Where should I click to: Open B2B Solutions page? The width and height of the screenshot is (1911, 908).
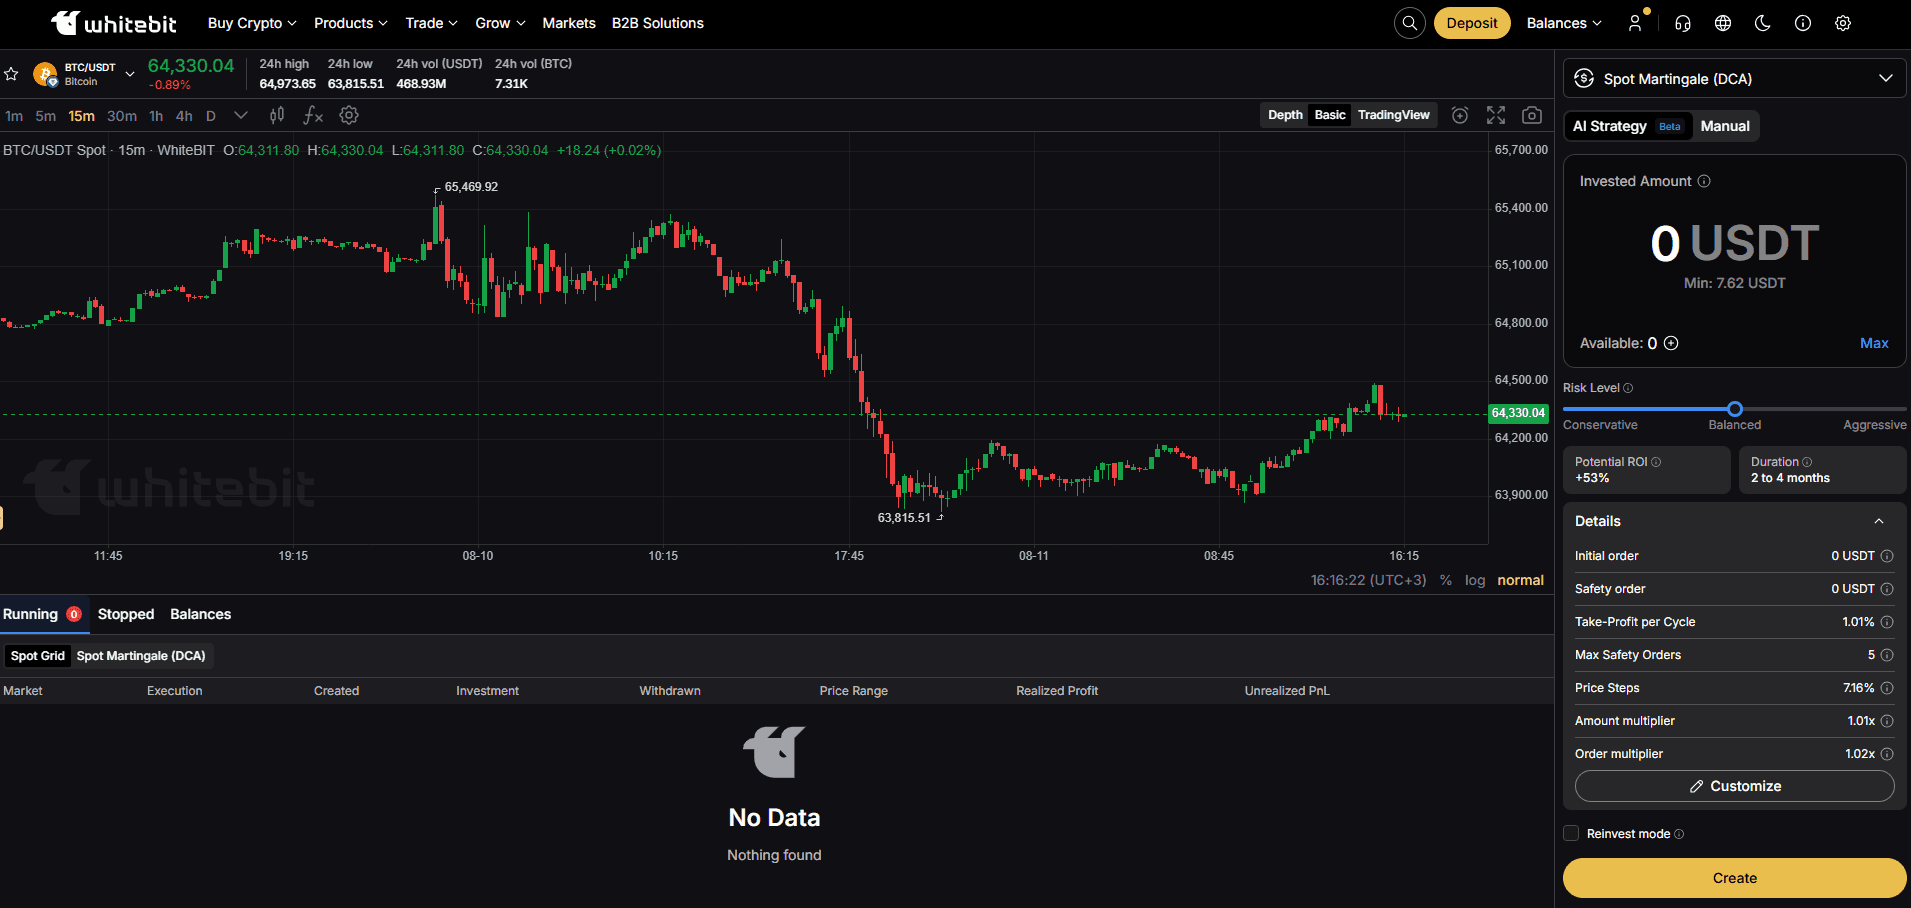coord(658,23)
